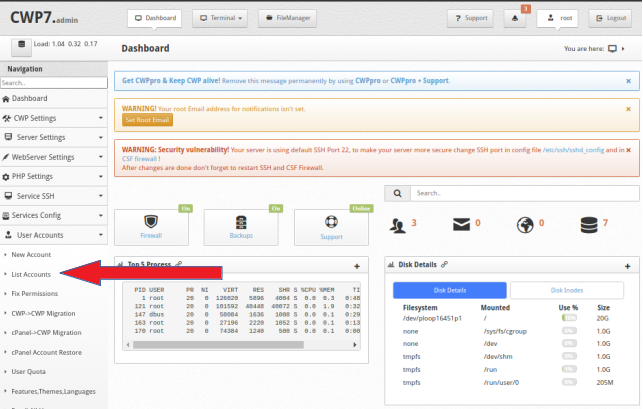Click the globe domains icon showing 0
This screenshot has height=409, width=643.
(x=525, y=225)
